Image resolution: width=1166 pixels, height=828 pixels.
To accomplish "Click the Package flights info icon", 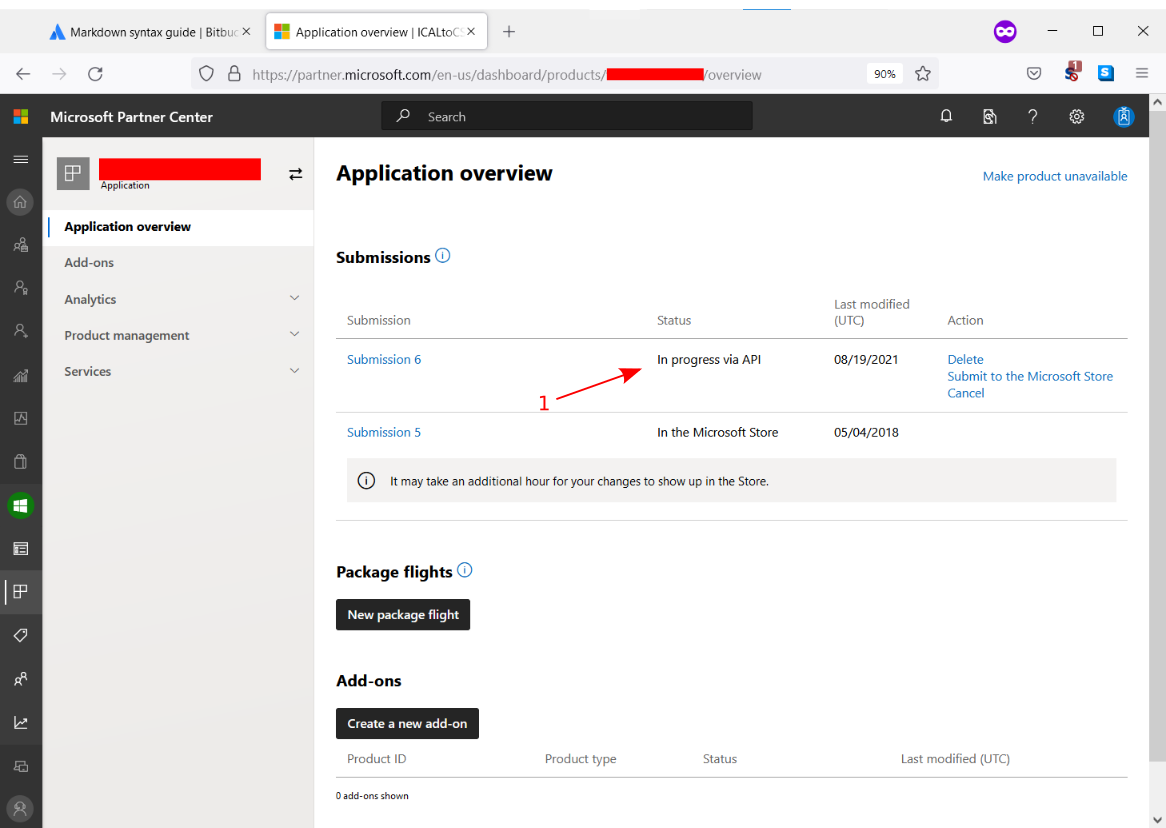I will pyautogui.click(x=465, y=570).
